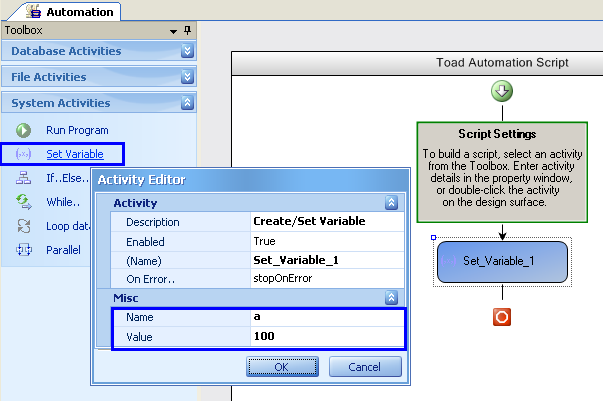Click the Toad Automation Script header
The height and width of the screenshot is (403, 603).
coord(502,62)
